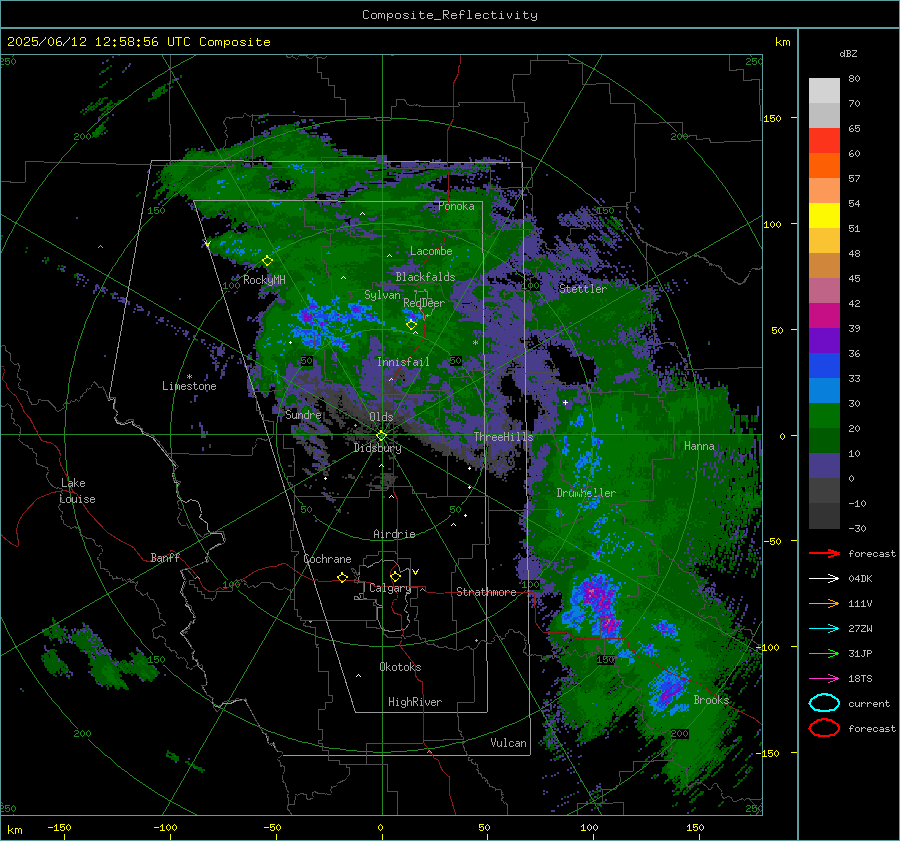900x841 pixels.
Task: Click the Innisfail city label
Action: point(403,362)
